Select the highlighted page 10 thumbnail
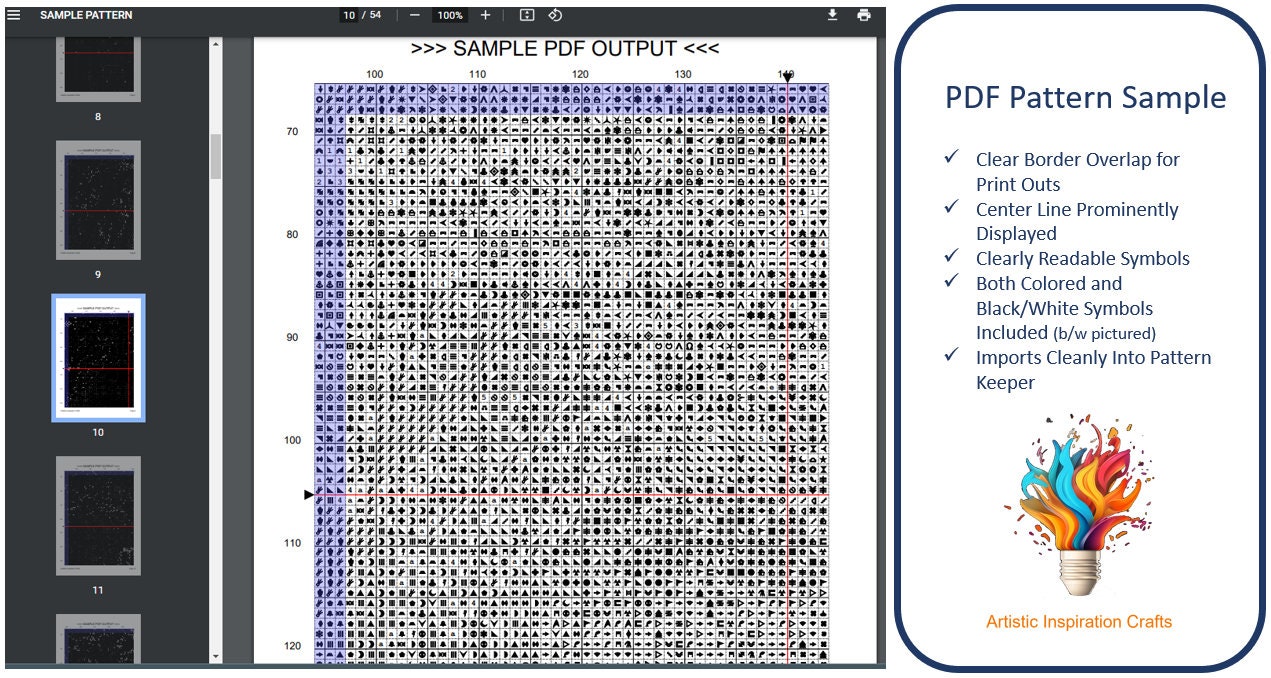This screenshot has width=1271, height=678. pos(98,358)
